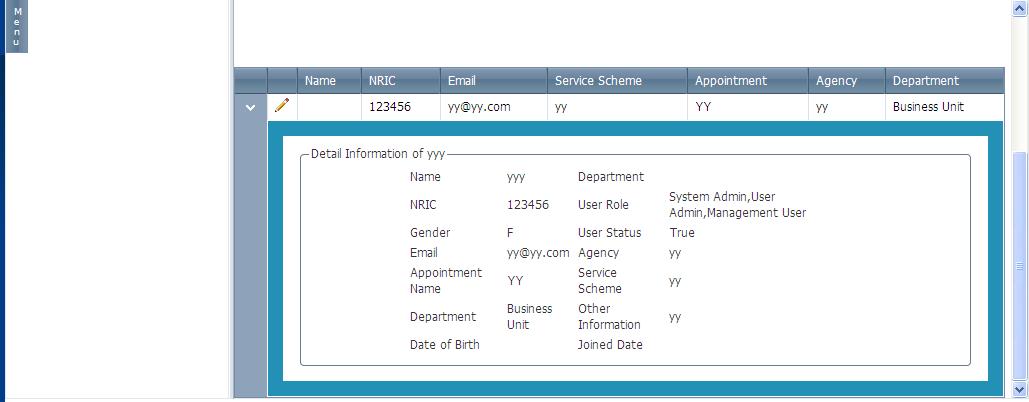The height and width of the screenshot is (402, 1029).
Task: Click the Detail Information of yyy legend
Action: coord(378,154)
